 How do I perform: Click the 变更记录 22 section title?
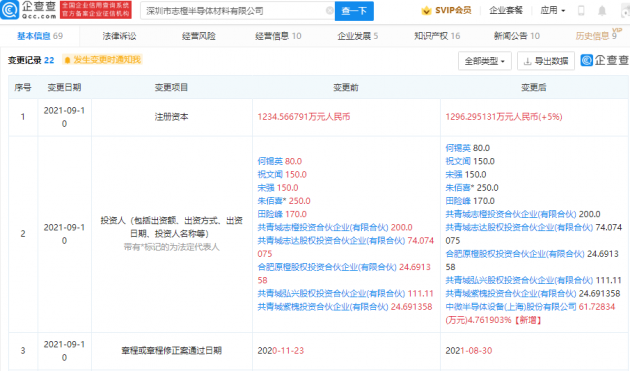pos(31,60)
